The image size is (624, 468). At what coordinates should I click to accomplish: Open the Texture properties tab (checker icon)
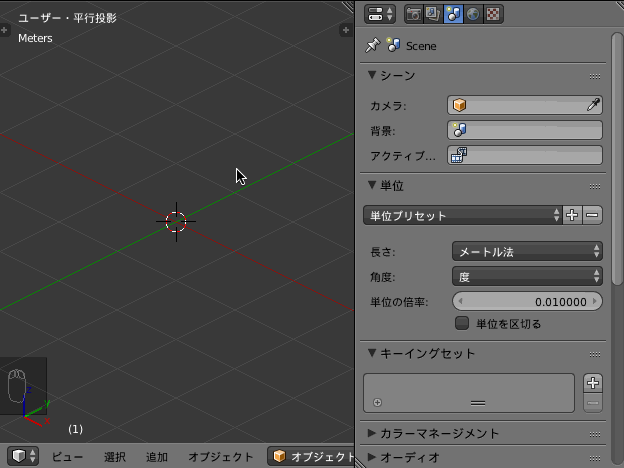(493, 14)
